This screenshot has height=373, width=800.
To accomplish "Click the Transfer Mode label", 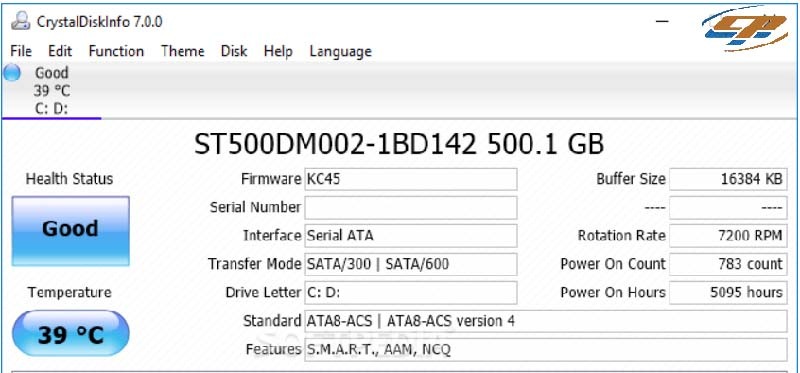I will (255, 264).
